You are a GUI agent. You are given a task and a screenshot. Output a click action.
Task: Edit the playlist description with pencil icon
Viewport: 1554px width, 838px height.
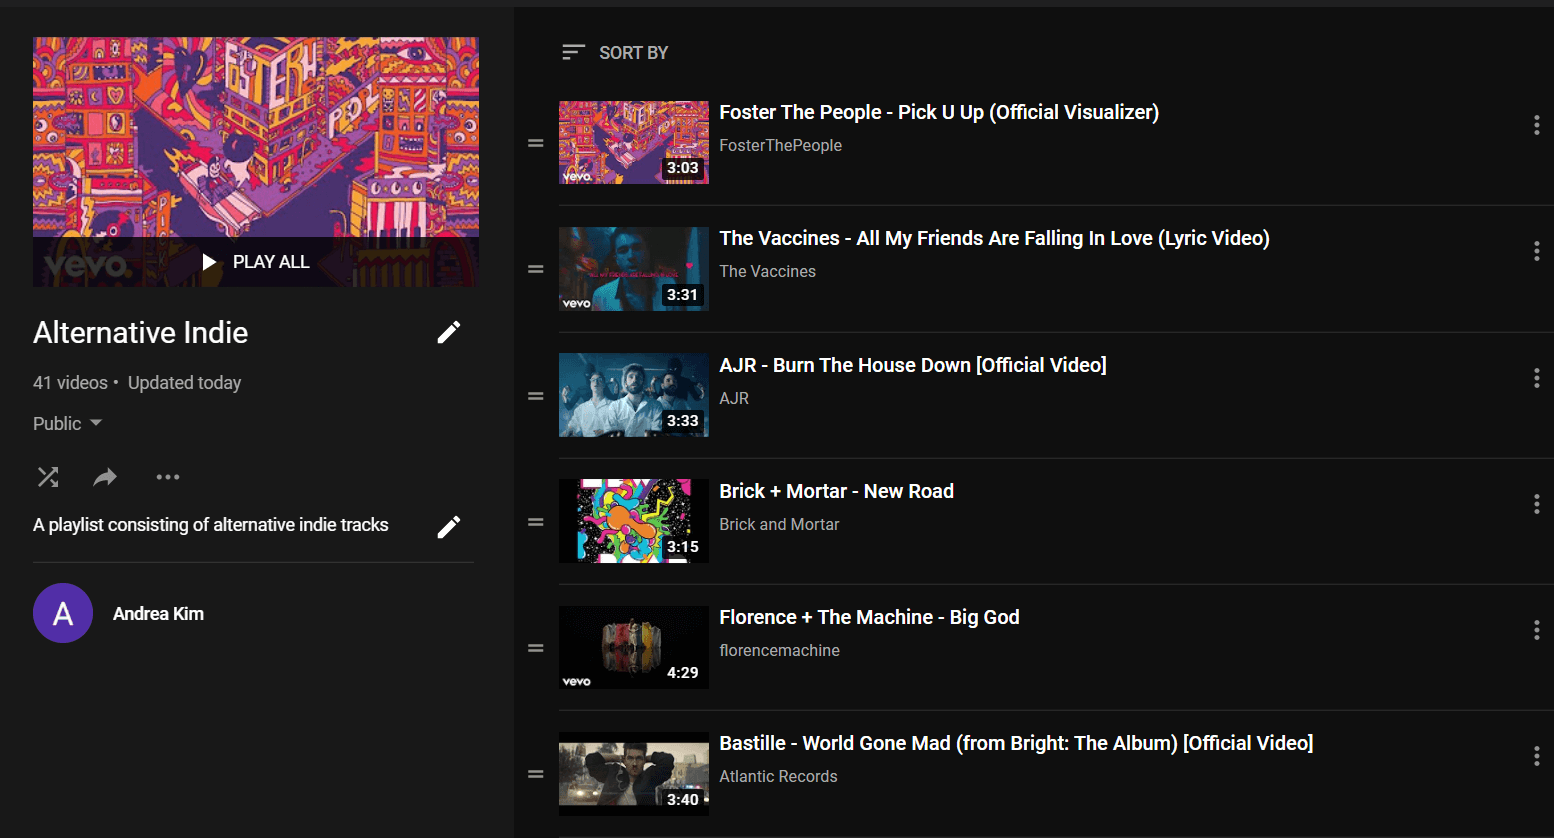pos(449,526)
